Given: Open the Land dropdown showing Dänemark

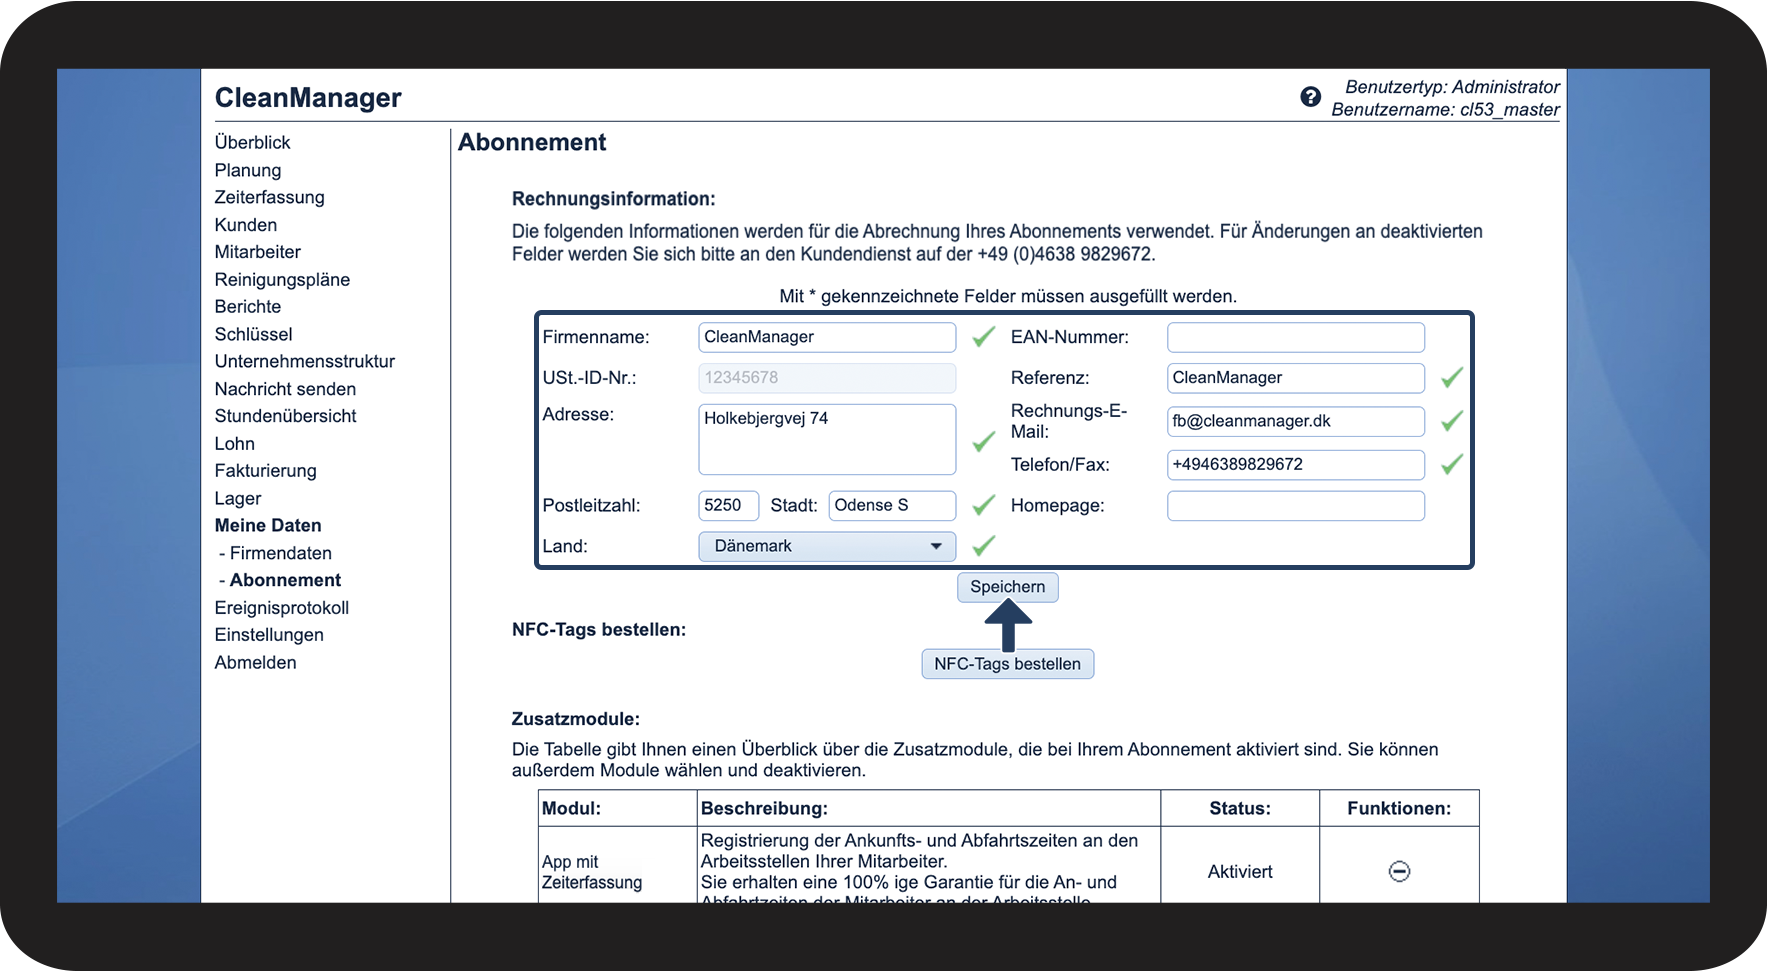Looking at the screenshot, I should pos(827,546).
